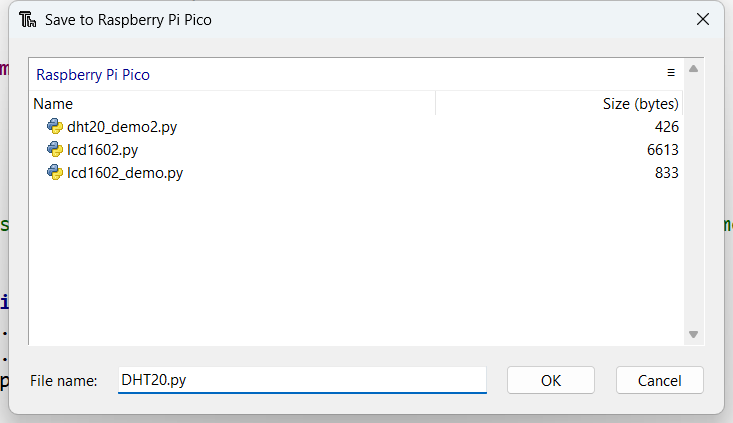Click the Python icon beside dht20_demo2.py
This screenshot has height=423, width=733.
click(x=55, y=126)
